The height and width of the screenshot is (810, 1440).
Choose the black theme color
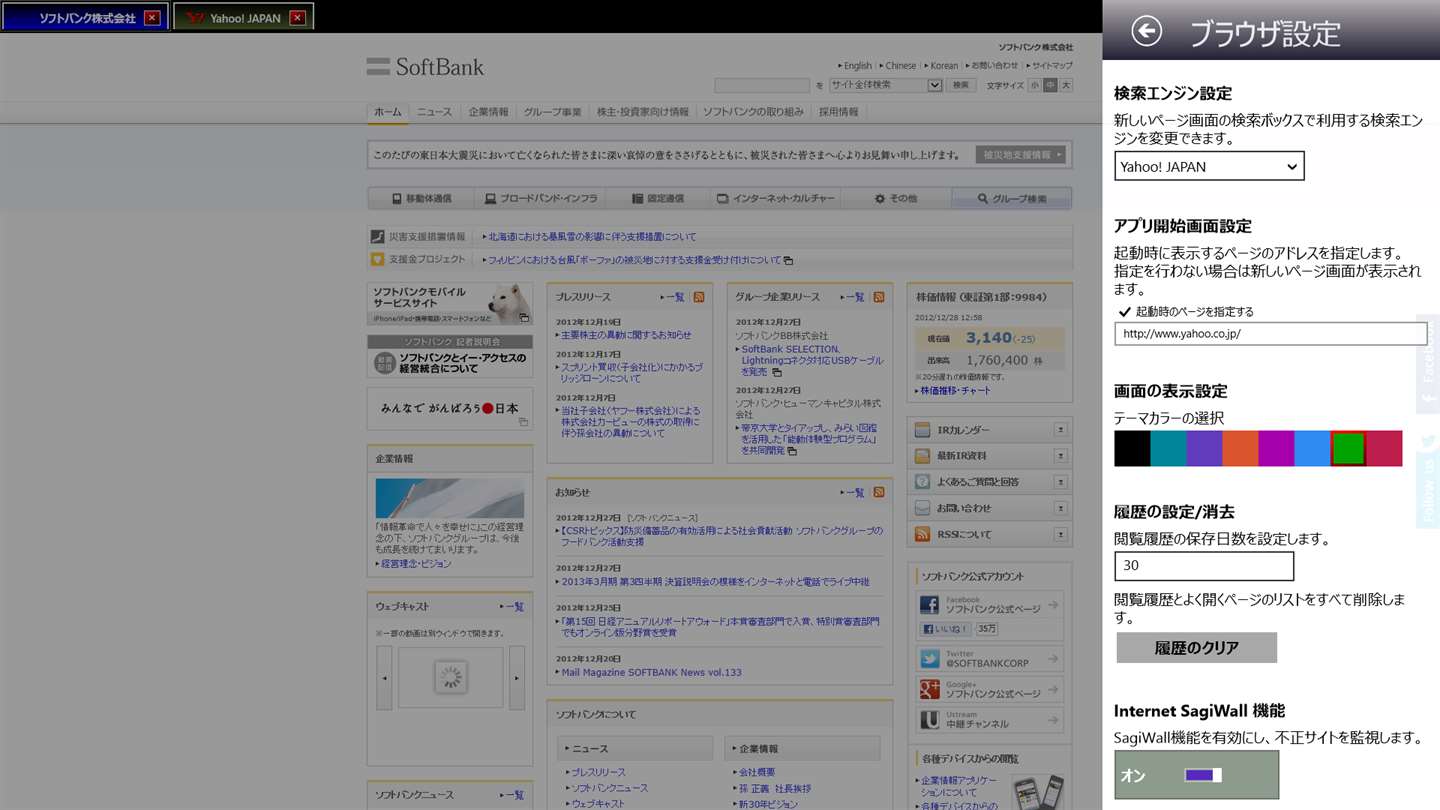1132,448
